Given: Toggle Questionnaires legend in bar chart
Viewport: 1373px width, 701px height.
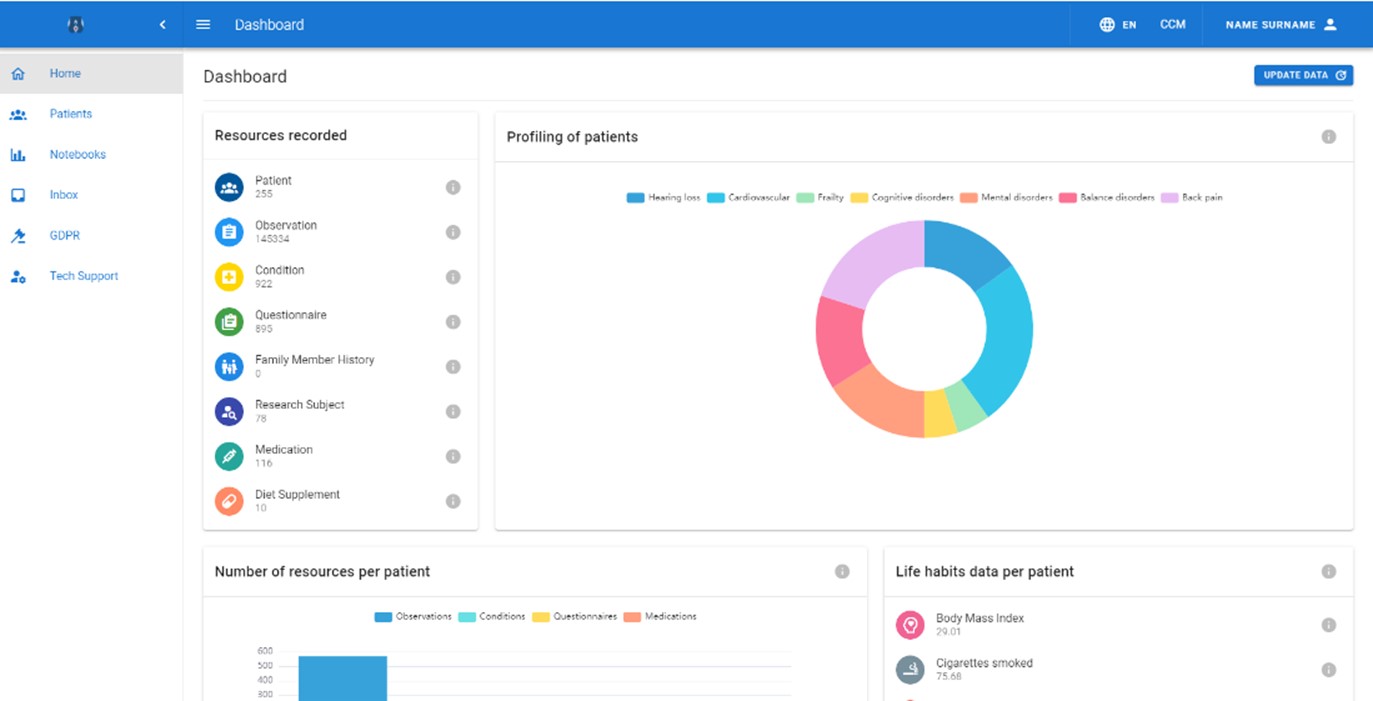Looking at the screenshot, I should pyautogui.click(x=575, y=617).
